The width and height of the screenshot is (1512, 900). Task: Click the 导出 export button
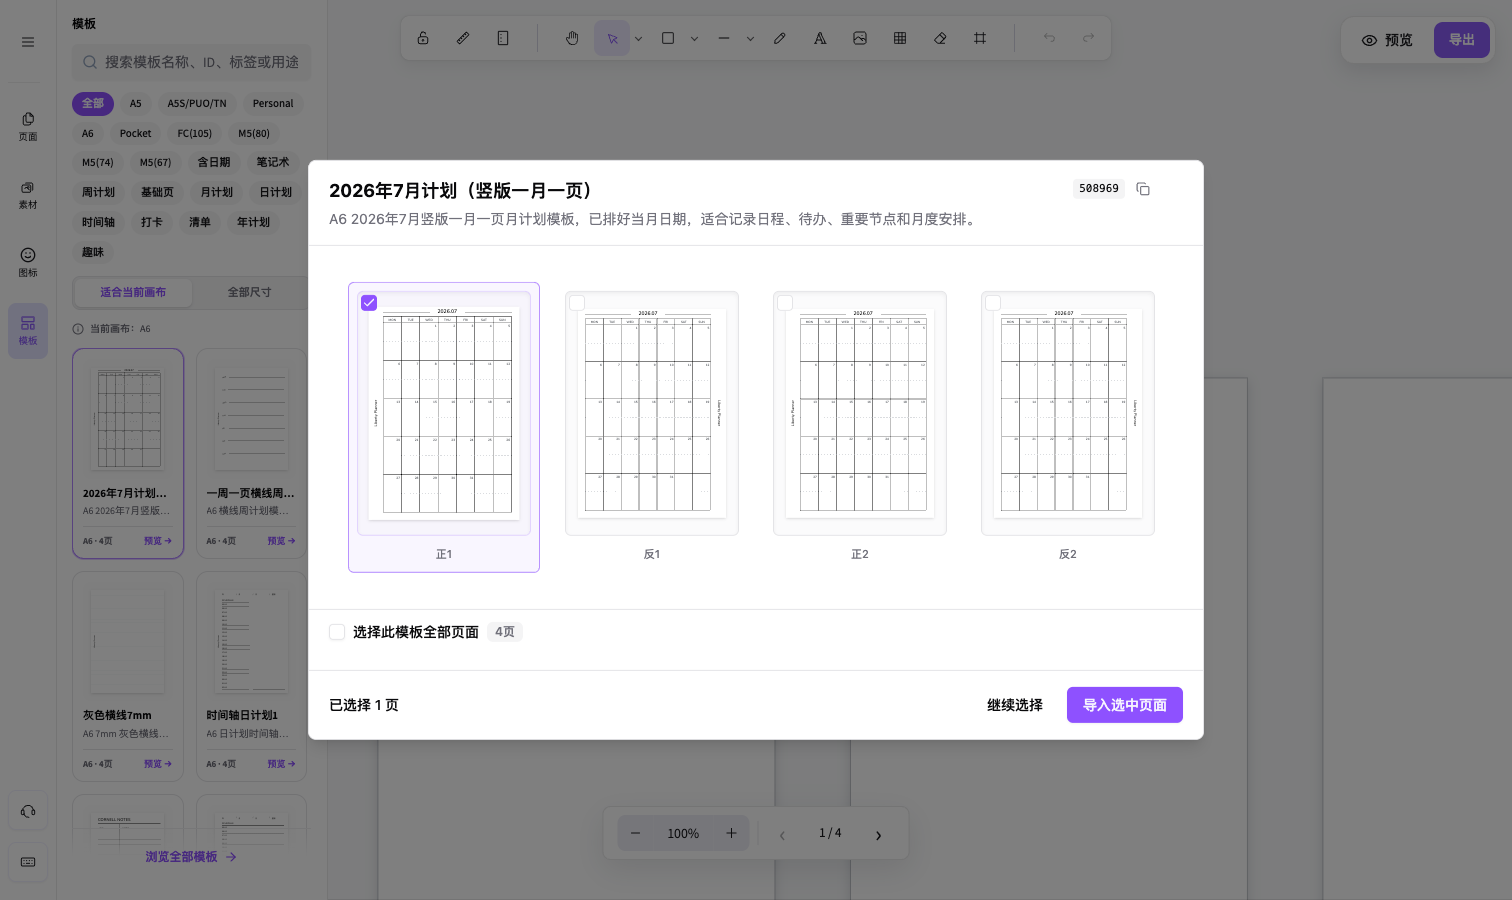pyautogui.click(x=1462, y=40)
